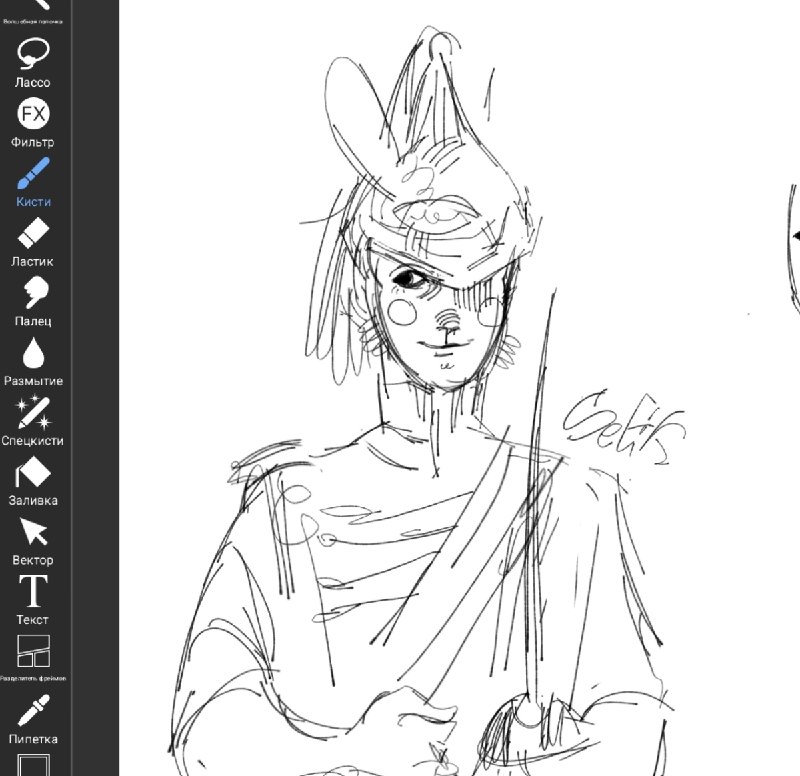This screenshot has width=800, height=776.
Task: Open the Фильтр (FX Filter) tool
Action: click(33, 123)
